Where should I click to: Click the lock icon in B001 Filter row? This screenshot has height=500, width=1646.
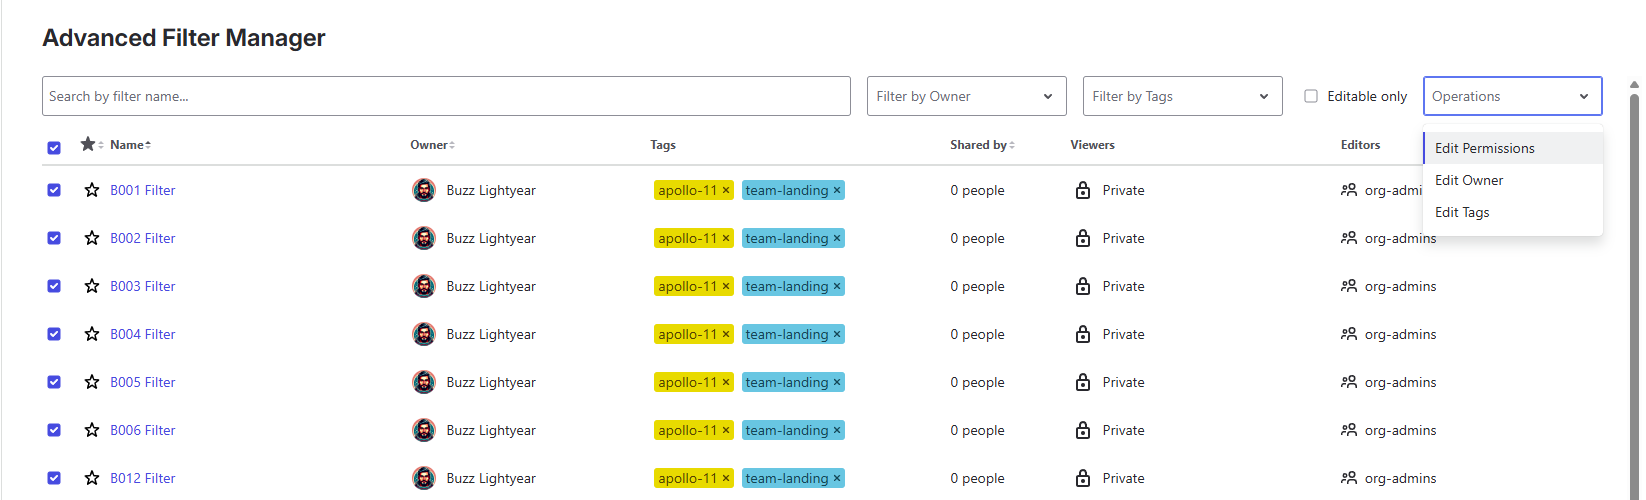1083,190
